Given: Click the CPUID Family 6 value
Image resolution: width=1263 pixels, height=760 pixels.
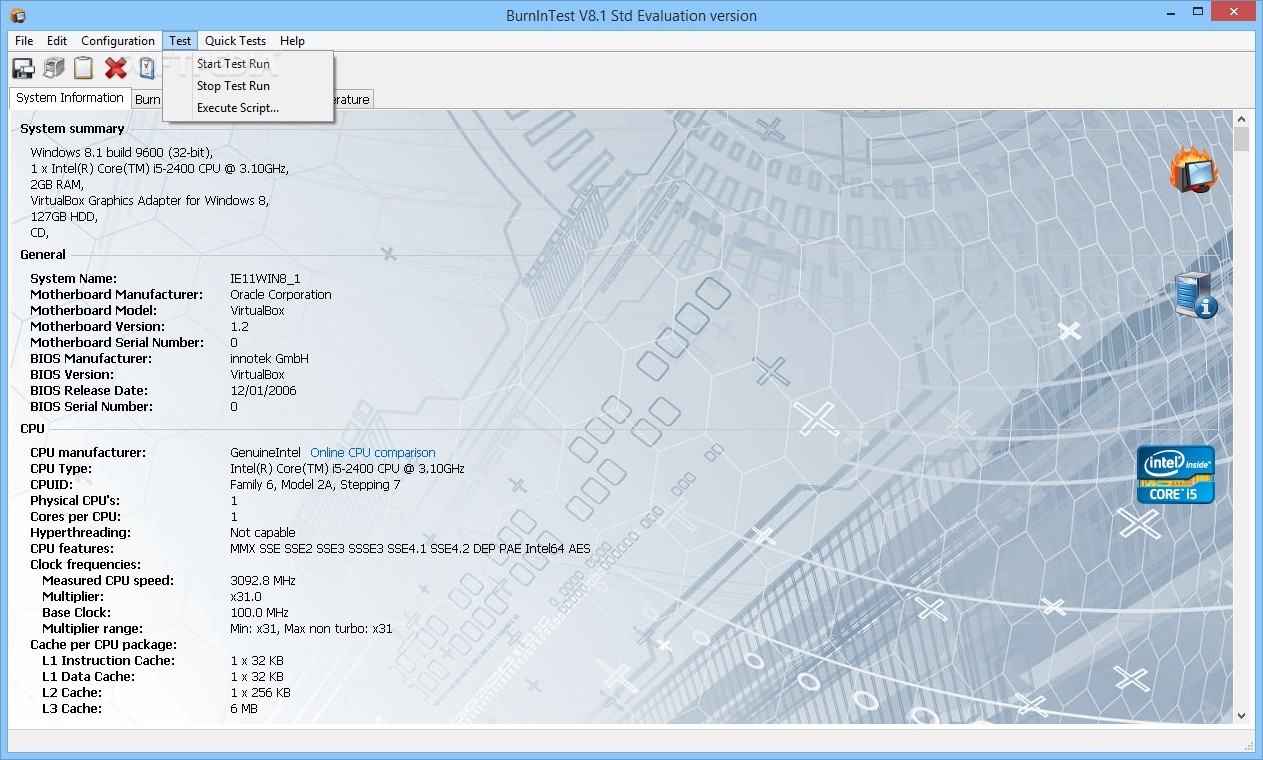Looking at the screenshot, I should click(x=315, y=485).
